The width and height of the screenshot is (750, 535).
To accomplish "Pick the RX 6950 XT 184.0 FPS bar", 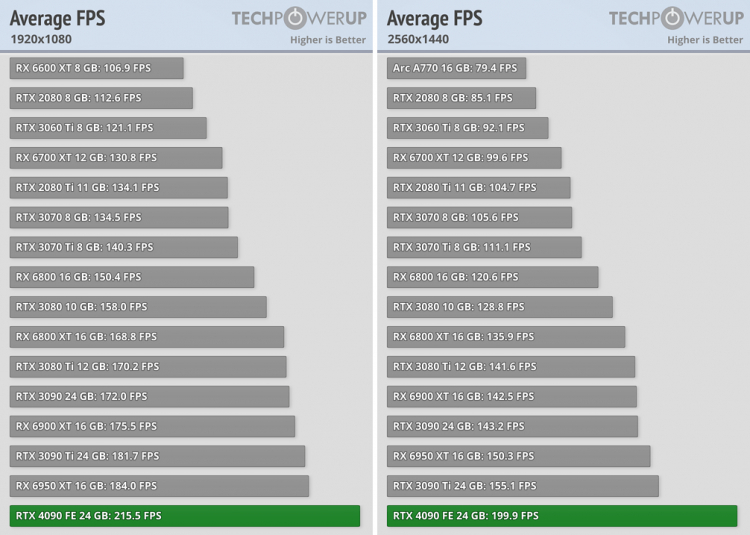I will (159, 486).
